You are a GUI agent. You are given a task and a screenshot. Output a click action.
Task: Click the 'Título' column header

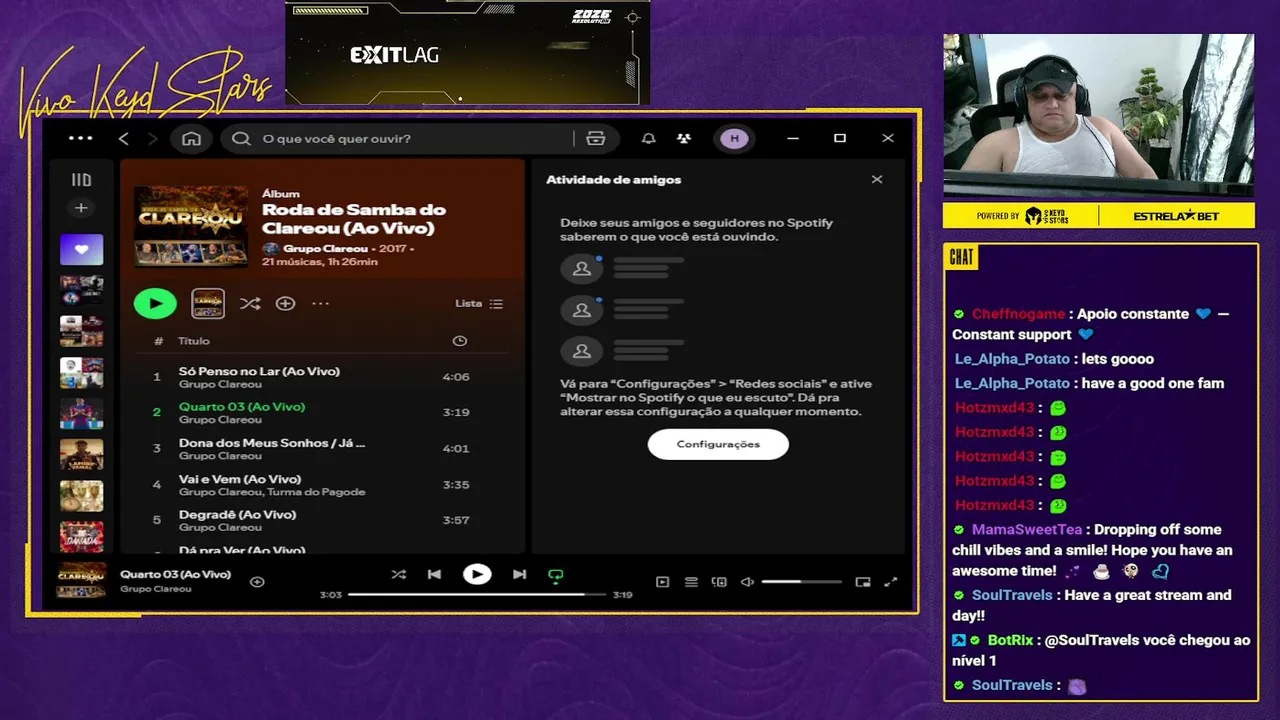[193, 341]
